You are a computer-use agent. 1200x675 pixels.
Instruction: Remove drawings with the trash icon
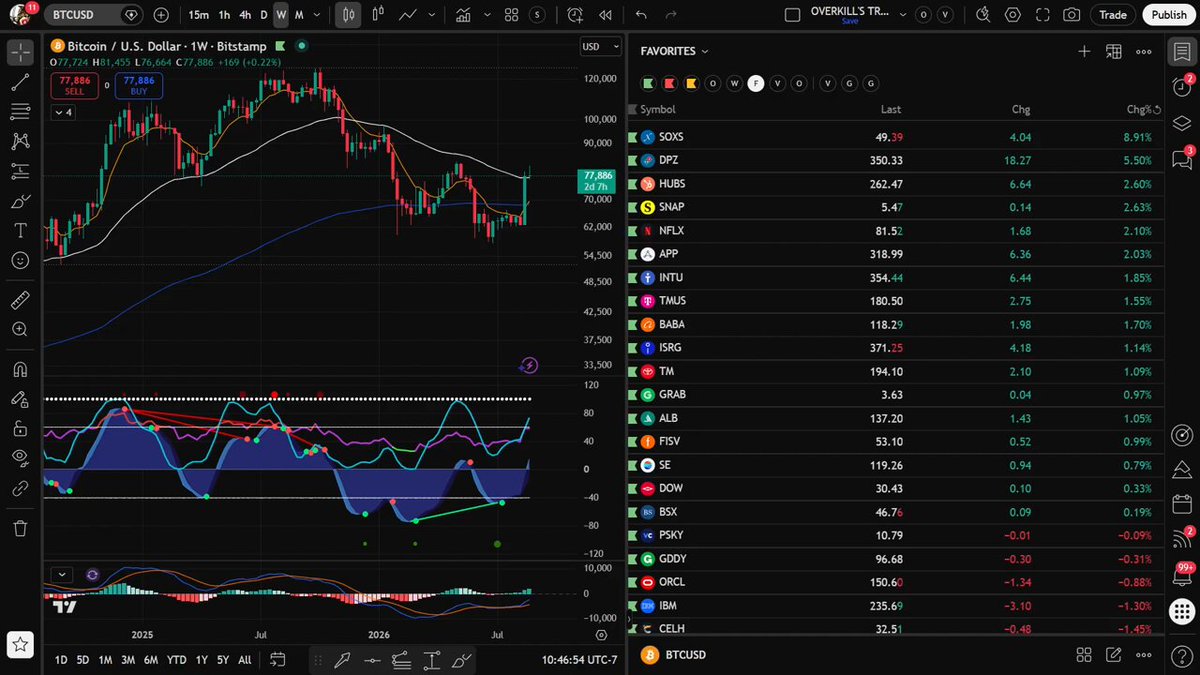[x=21, y=528]
